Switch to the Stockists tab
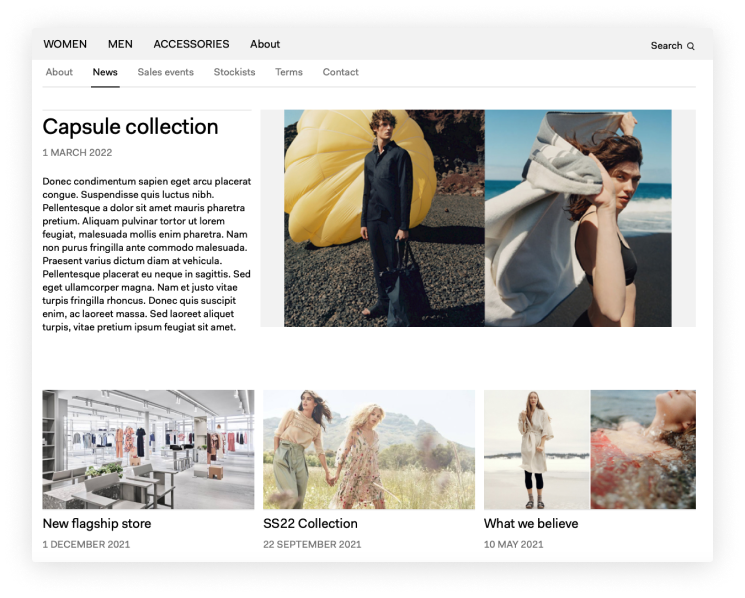The width and height of the screenshot is (745, 598). pos(234,72)
